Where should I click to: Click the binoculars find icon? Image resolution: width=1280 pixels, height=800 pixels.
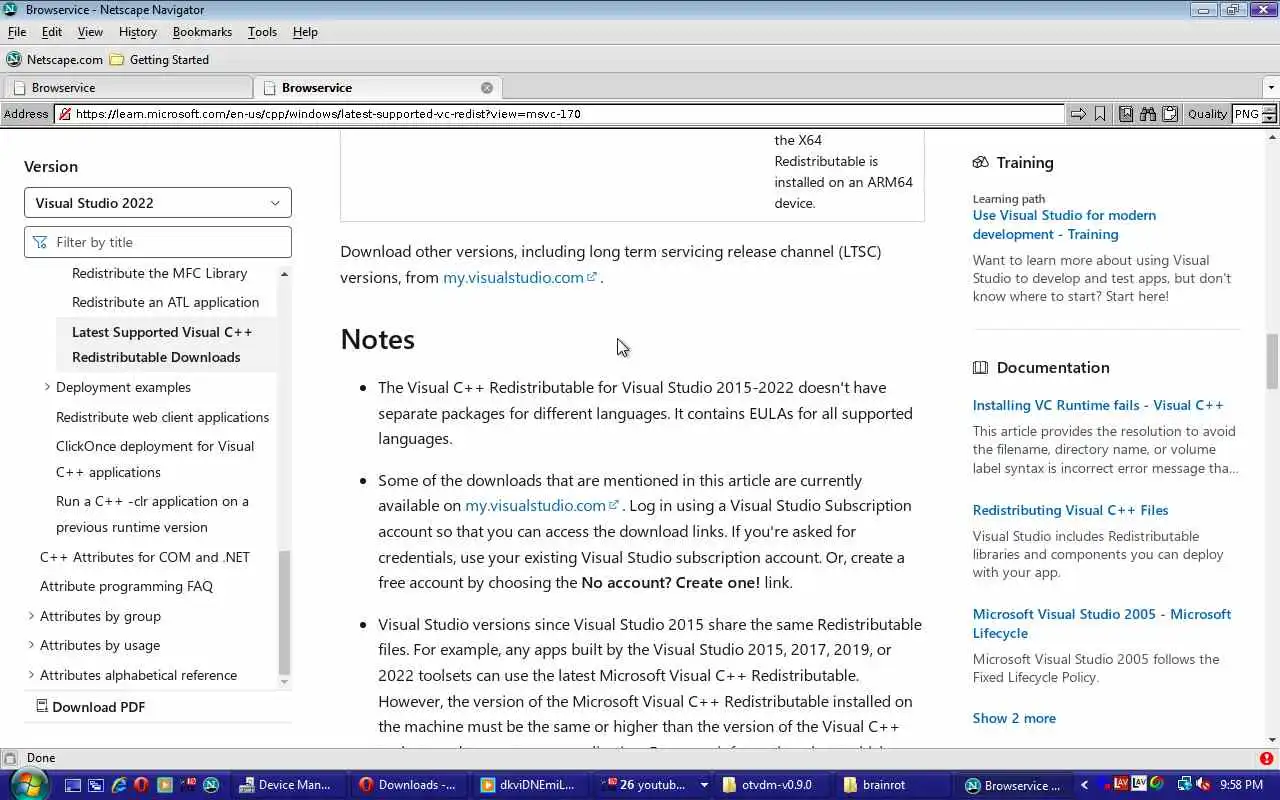coord(1147,114)
